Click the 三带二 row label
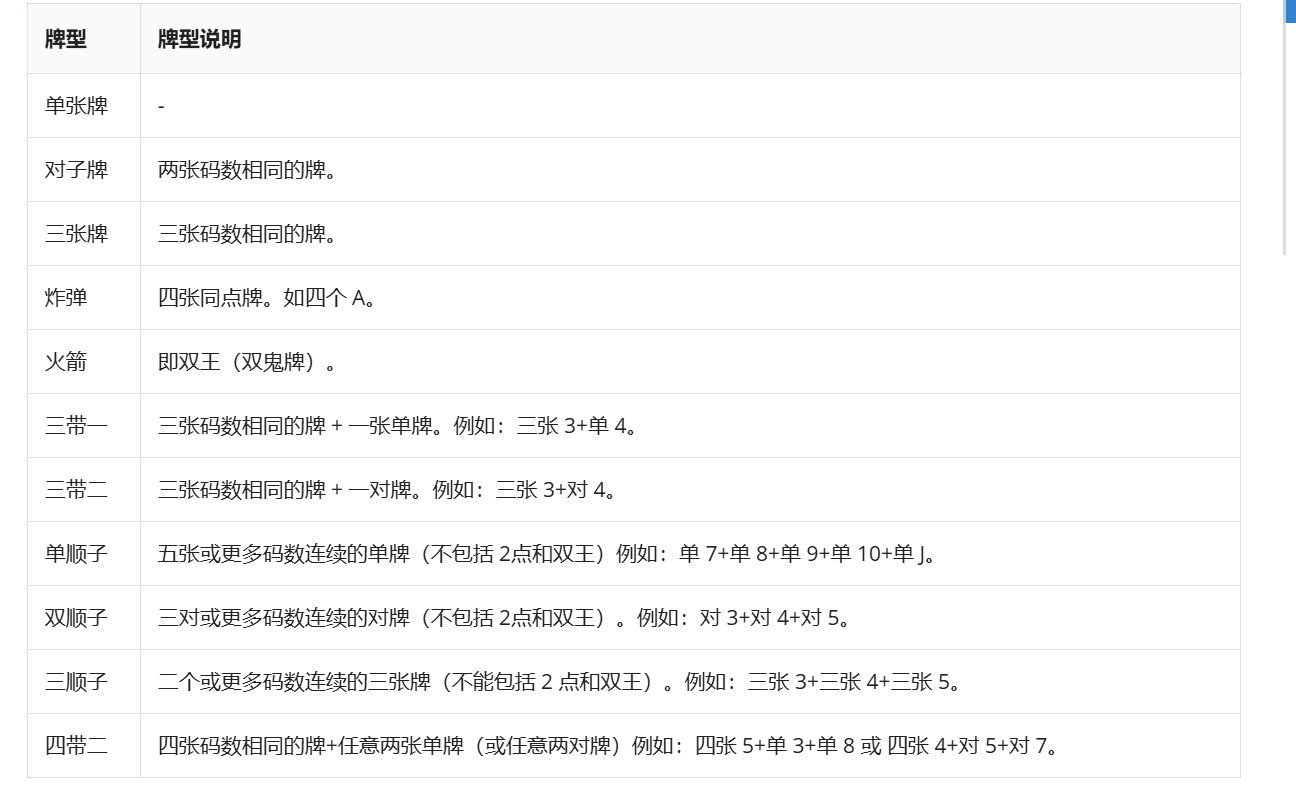1296x789 pixels. click(76, 490)
